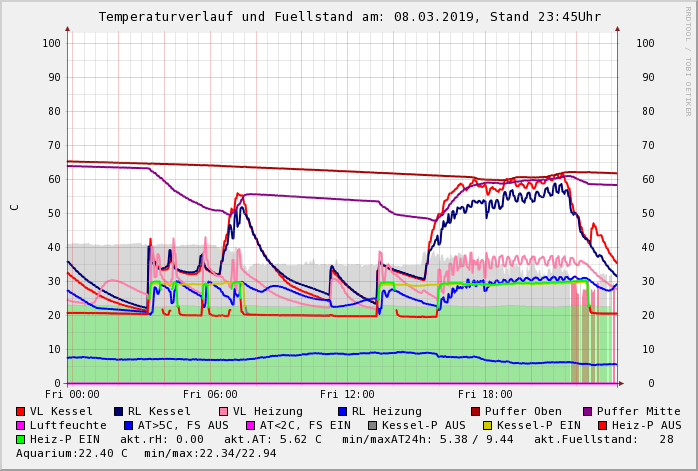Viewport: 698px width, 471px height.
Task: Click the AT>5C, FS AUS legend label
Action: point(182,425)
